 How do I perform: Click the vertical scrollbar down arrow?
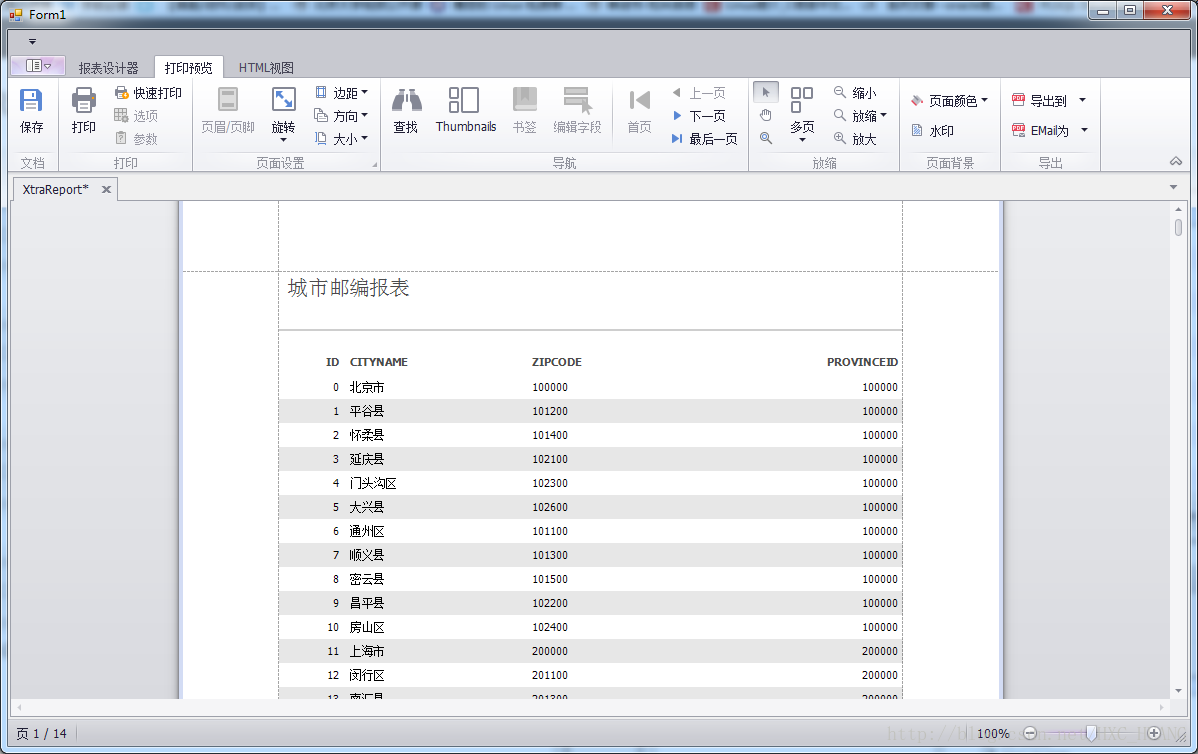point(1178,691)
